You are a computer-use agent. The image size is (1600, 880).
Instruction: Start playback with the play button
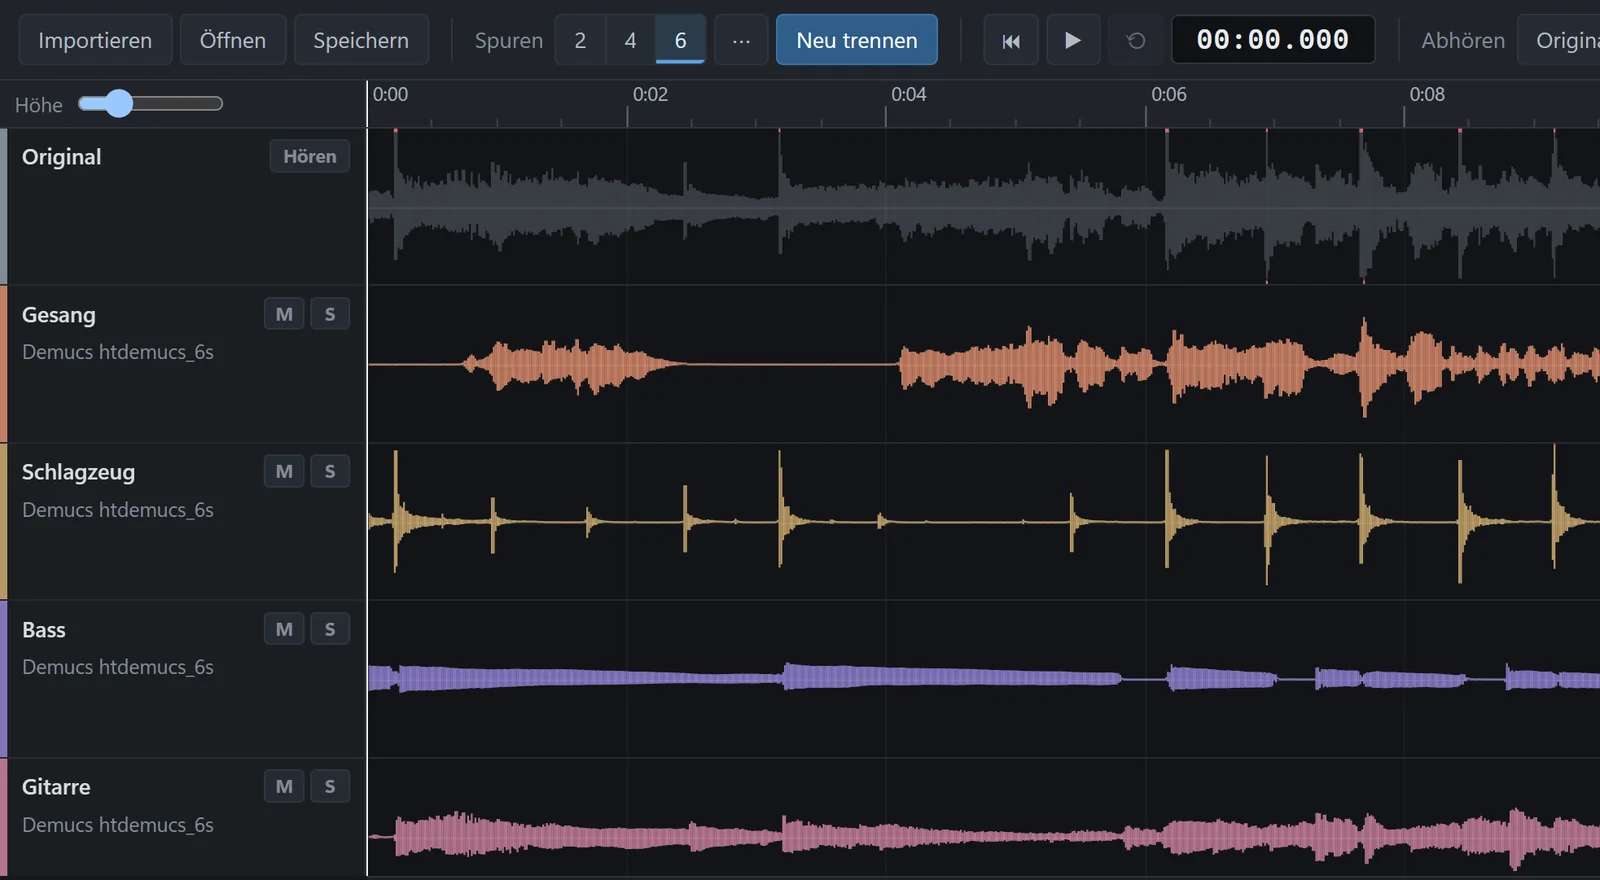(x=1073, y=40)
